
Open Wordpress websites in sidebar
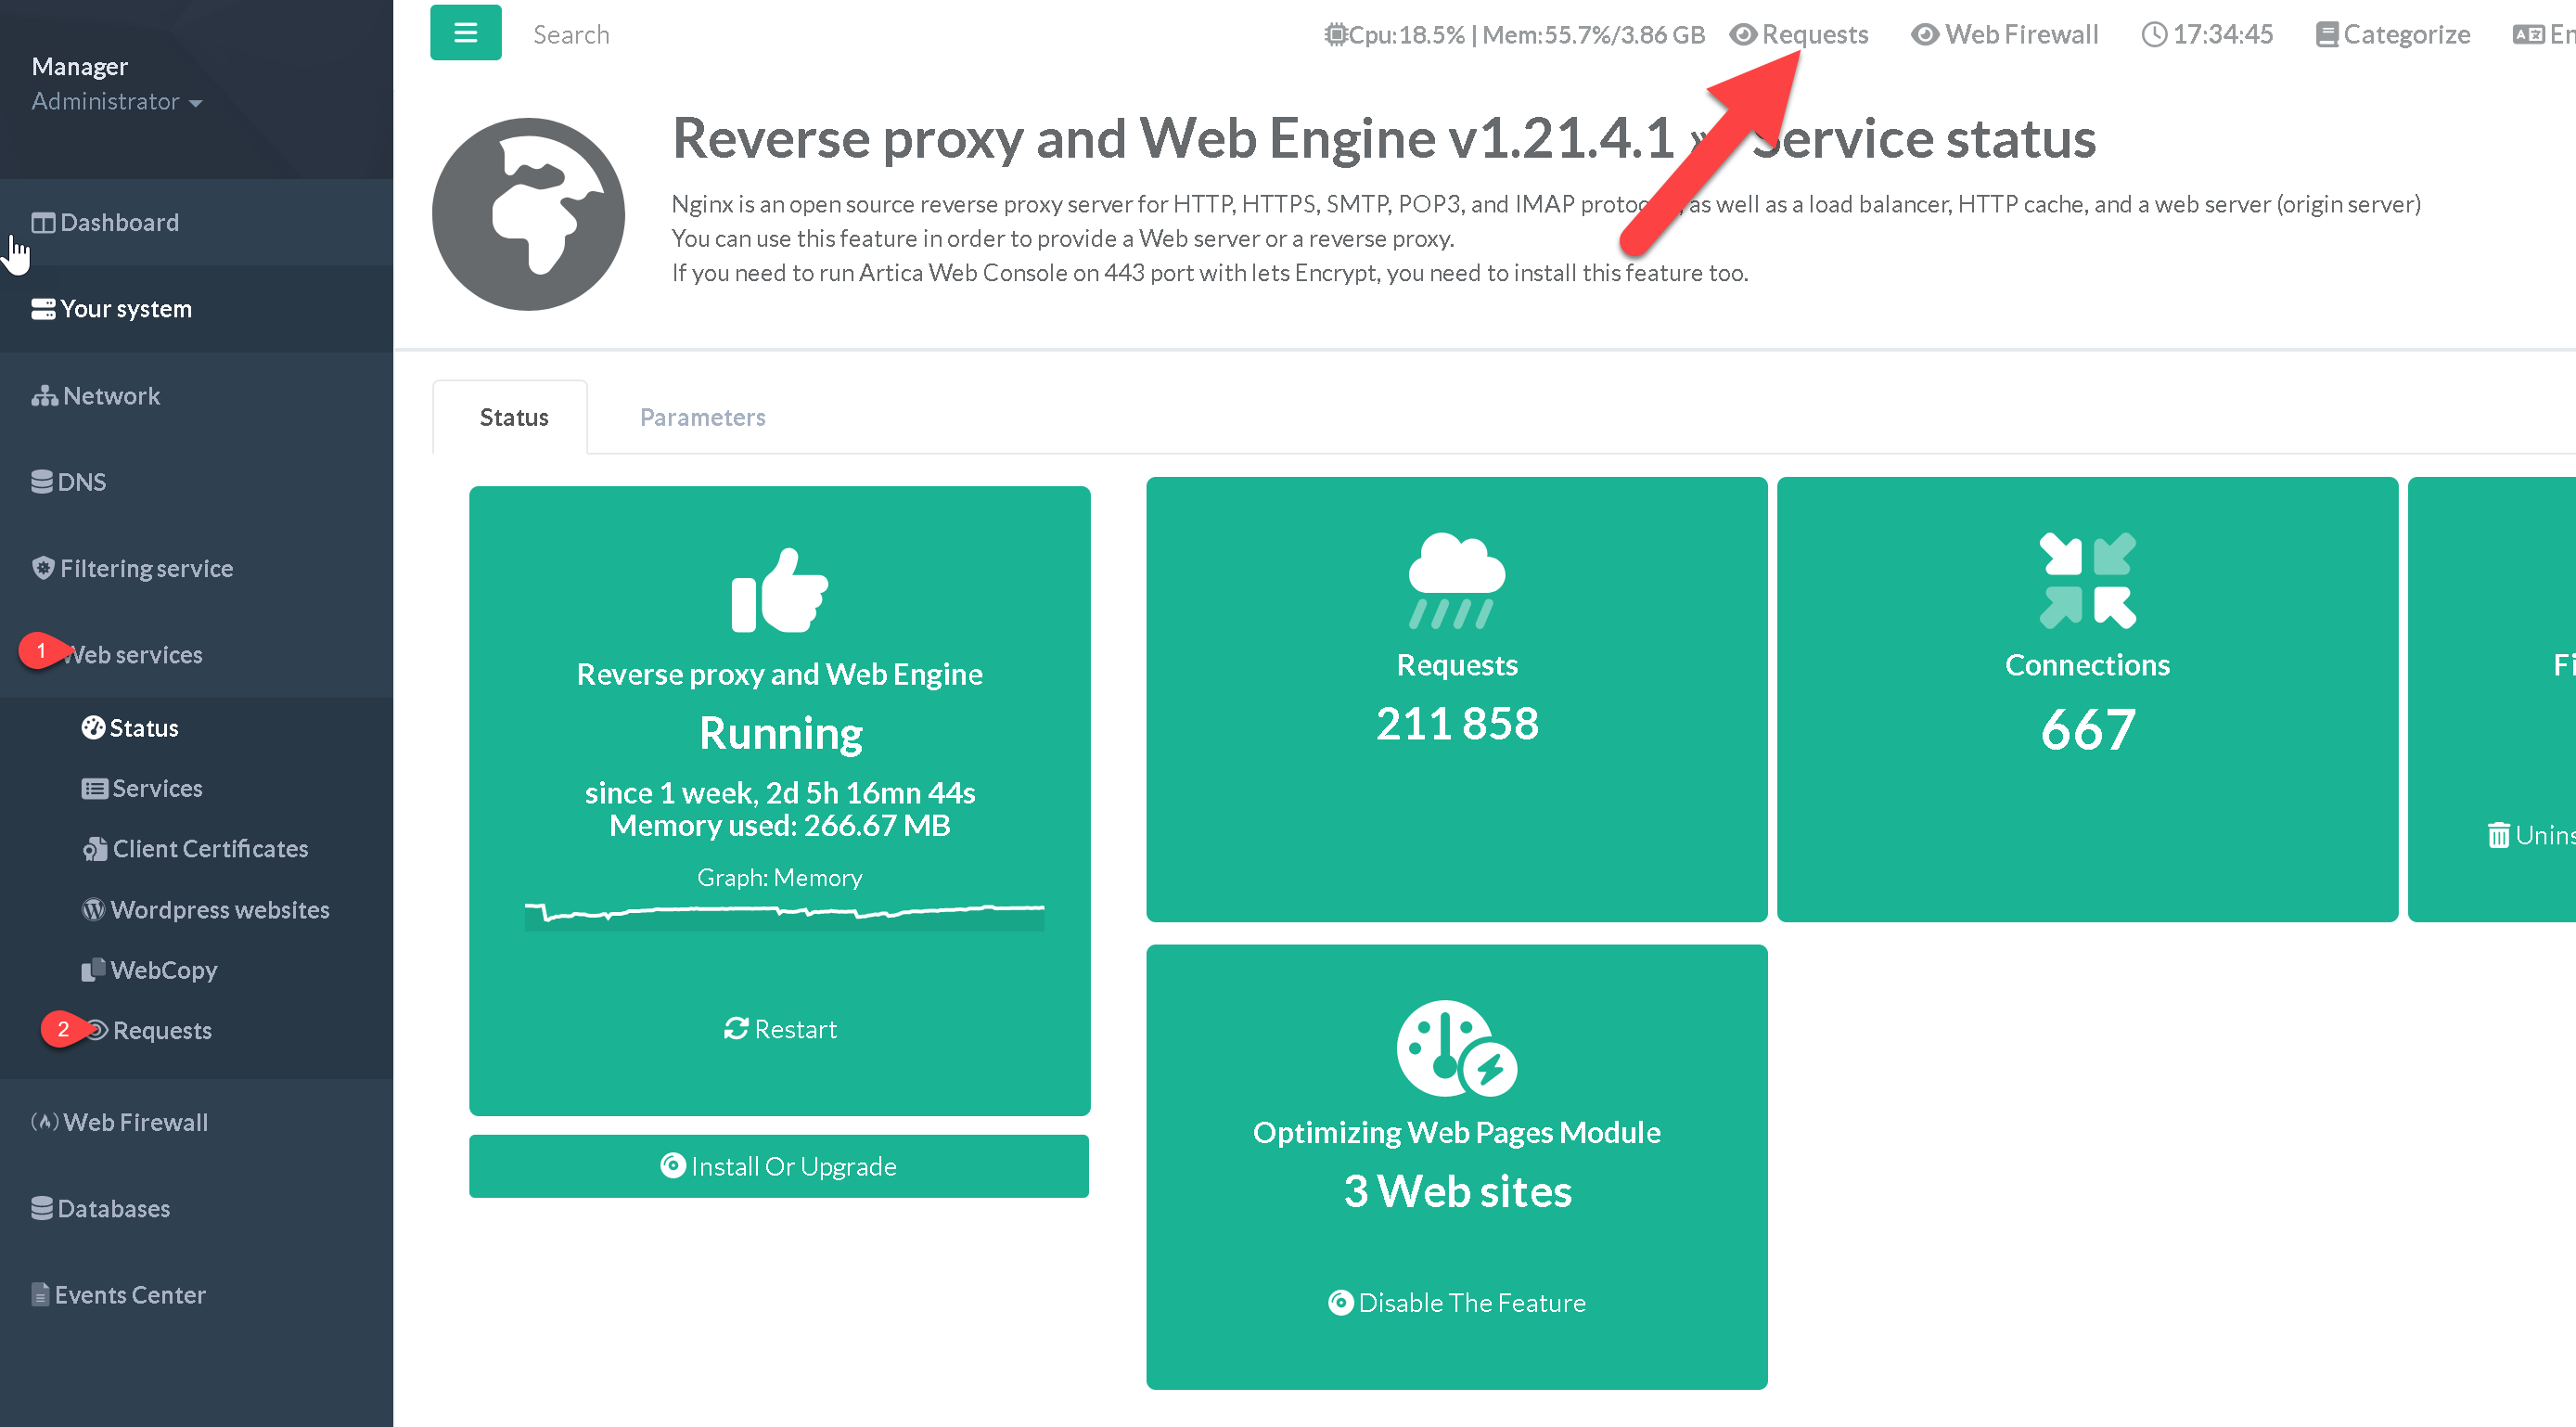tap(219, 909)
